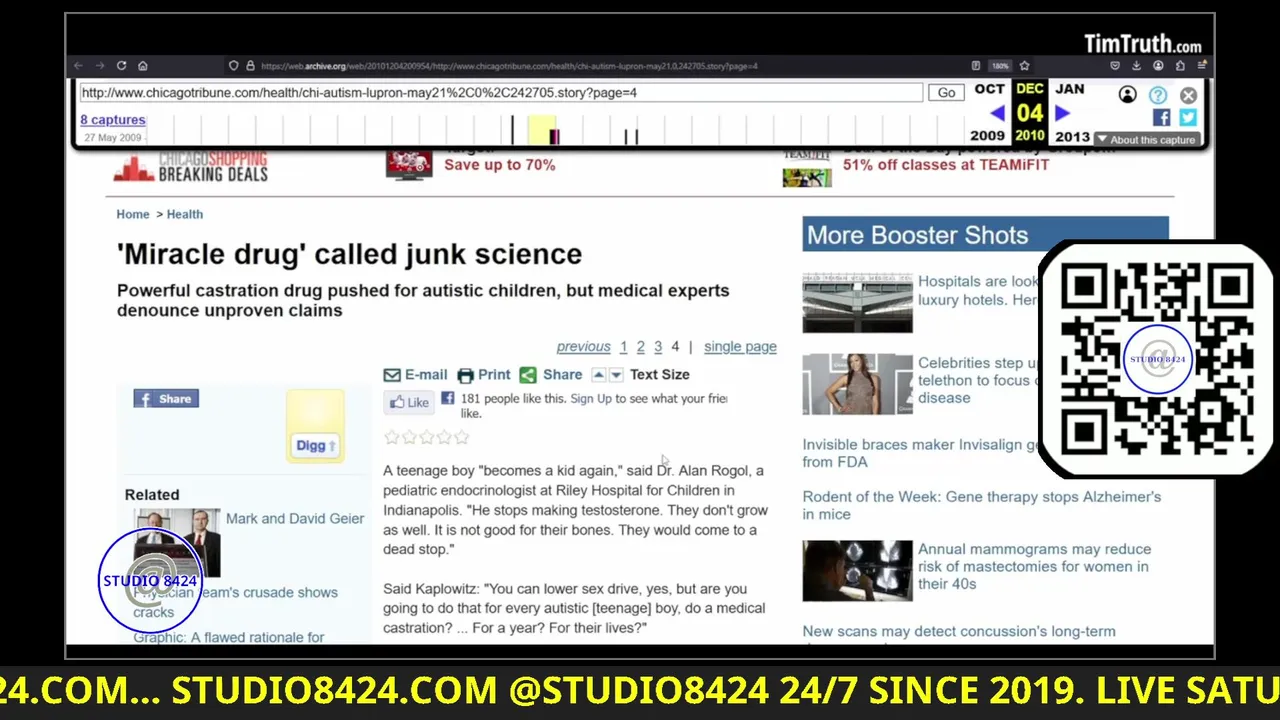The image size is (1280, 720).
Task: Share capture on Twitter from Wayback toolbar
Action: [x=1187, y=117]
